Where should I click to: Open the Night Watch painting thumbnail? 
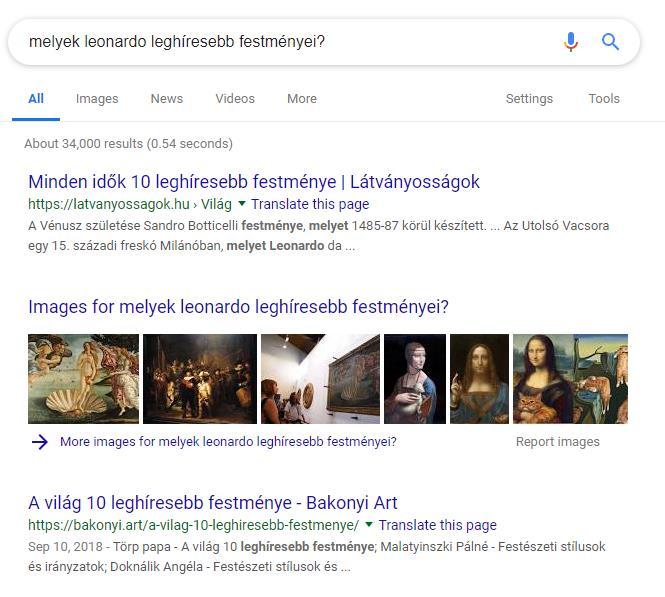[200, 379]
